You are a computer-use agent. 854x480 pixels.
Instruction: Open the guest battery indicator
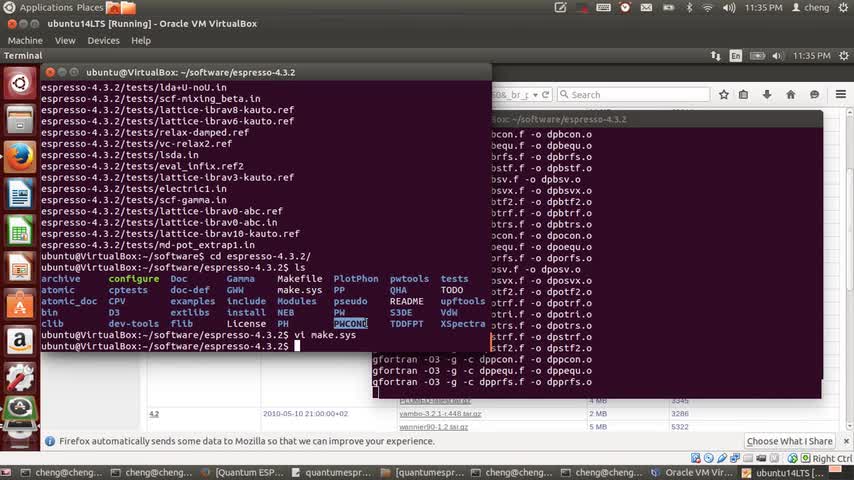tap(757, 56)
